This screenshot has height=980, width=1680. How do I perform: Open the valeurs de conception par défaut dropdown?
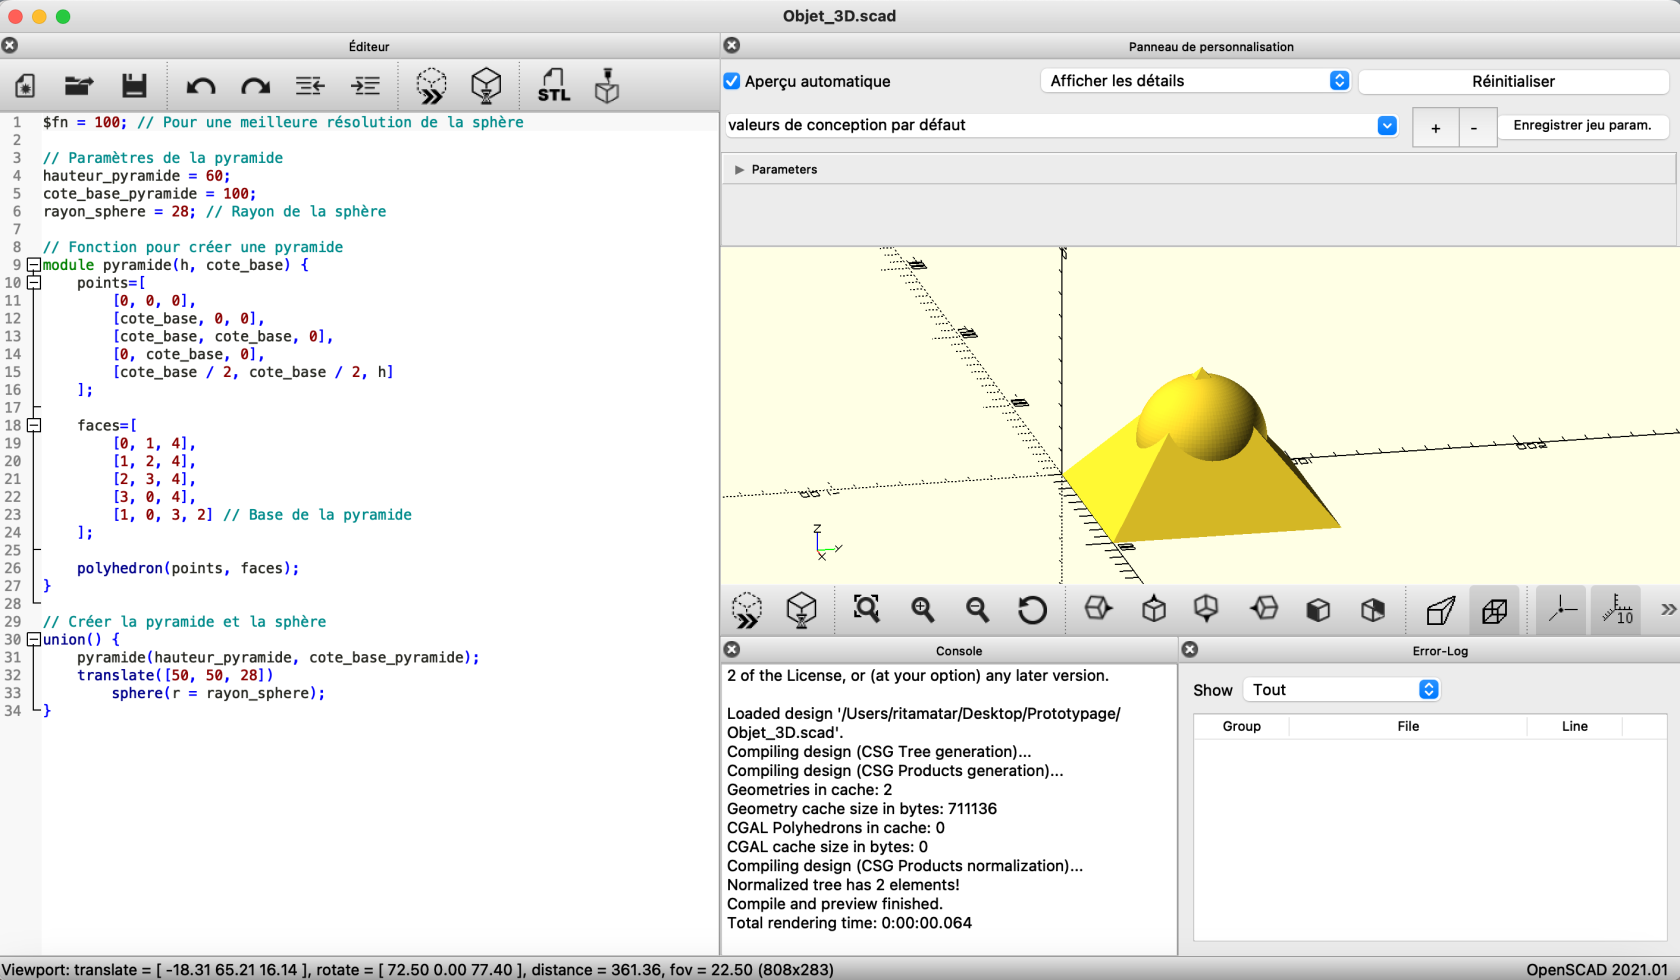(1061, 125)
